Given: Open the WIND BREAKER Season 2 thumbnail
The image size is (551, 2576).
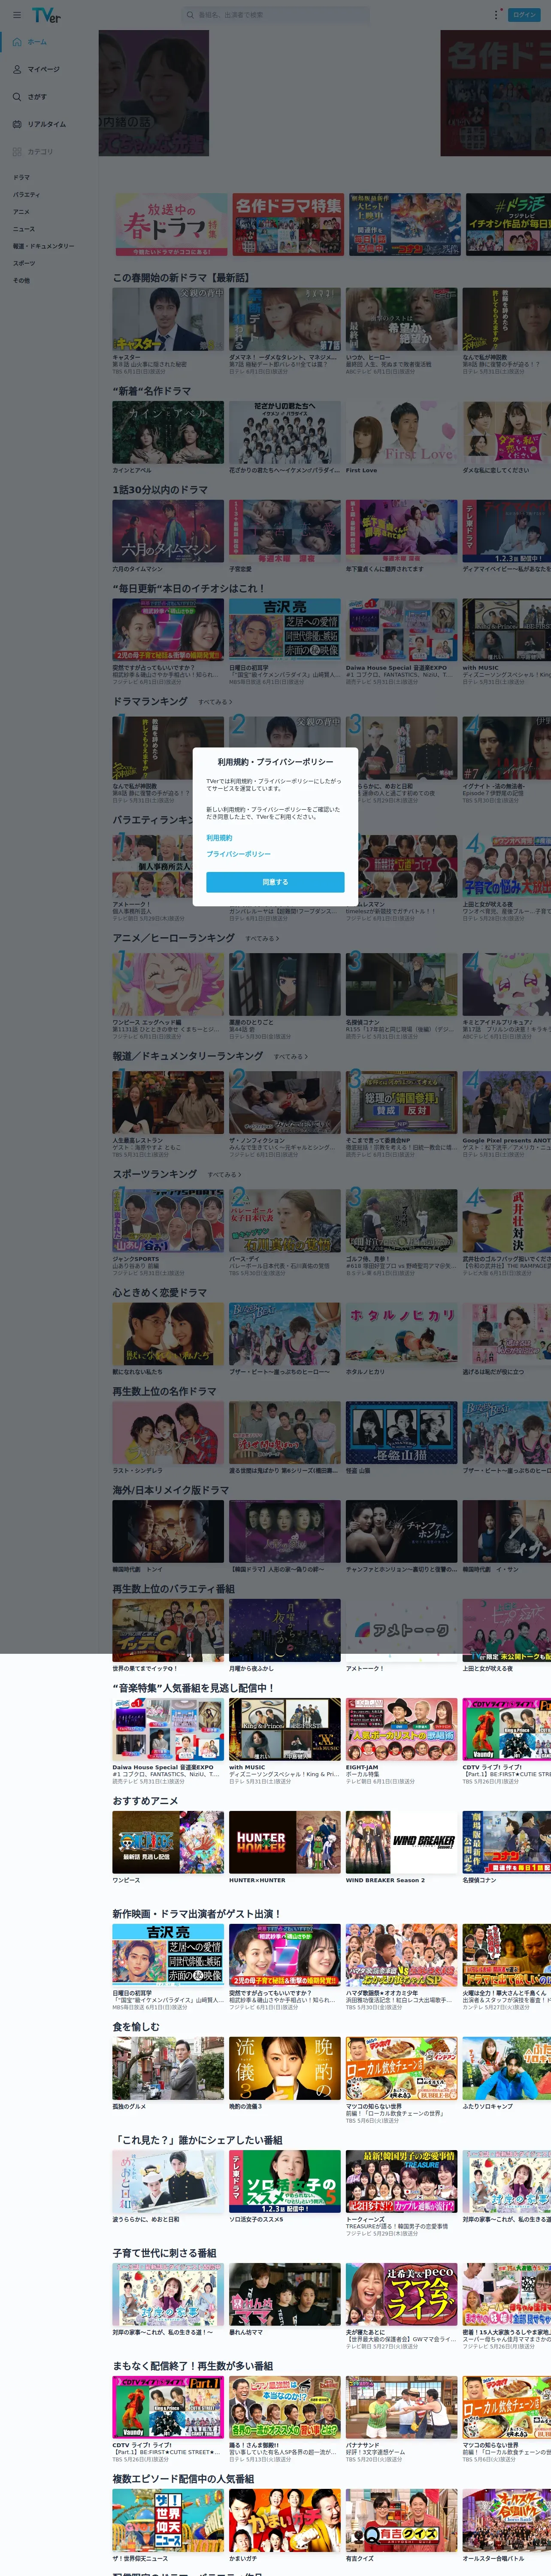Looking at the screenshot, I should [402, 1842].
